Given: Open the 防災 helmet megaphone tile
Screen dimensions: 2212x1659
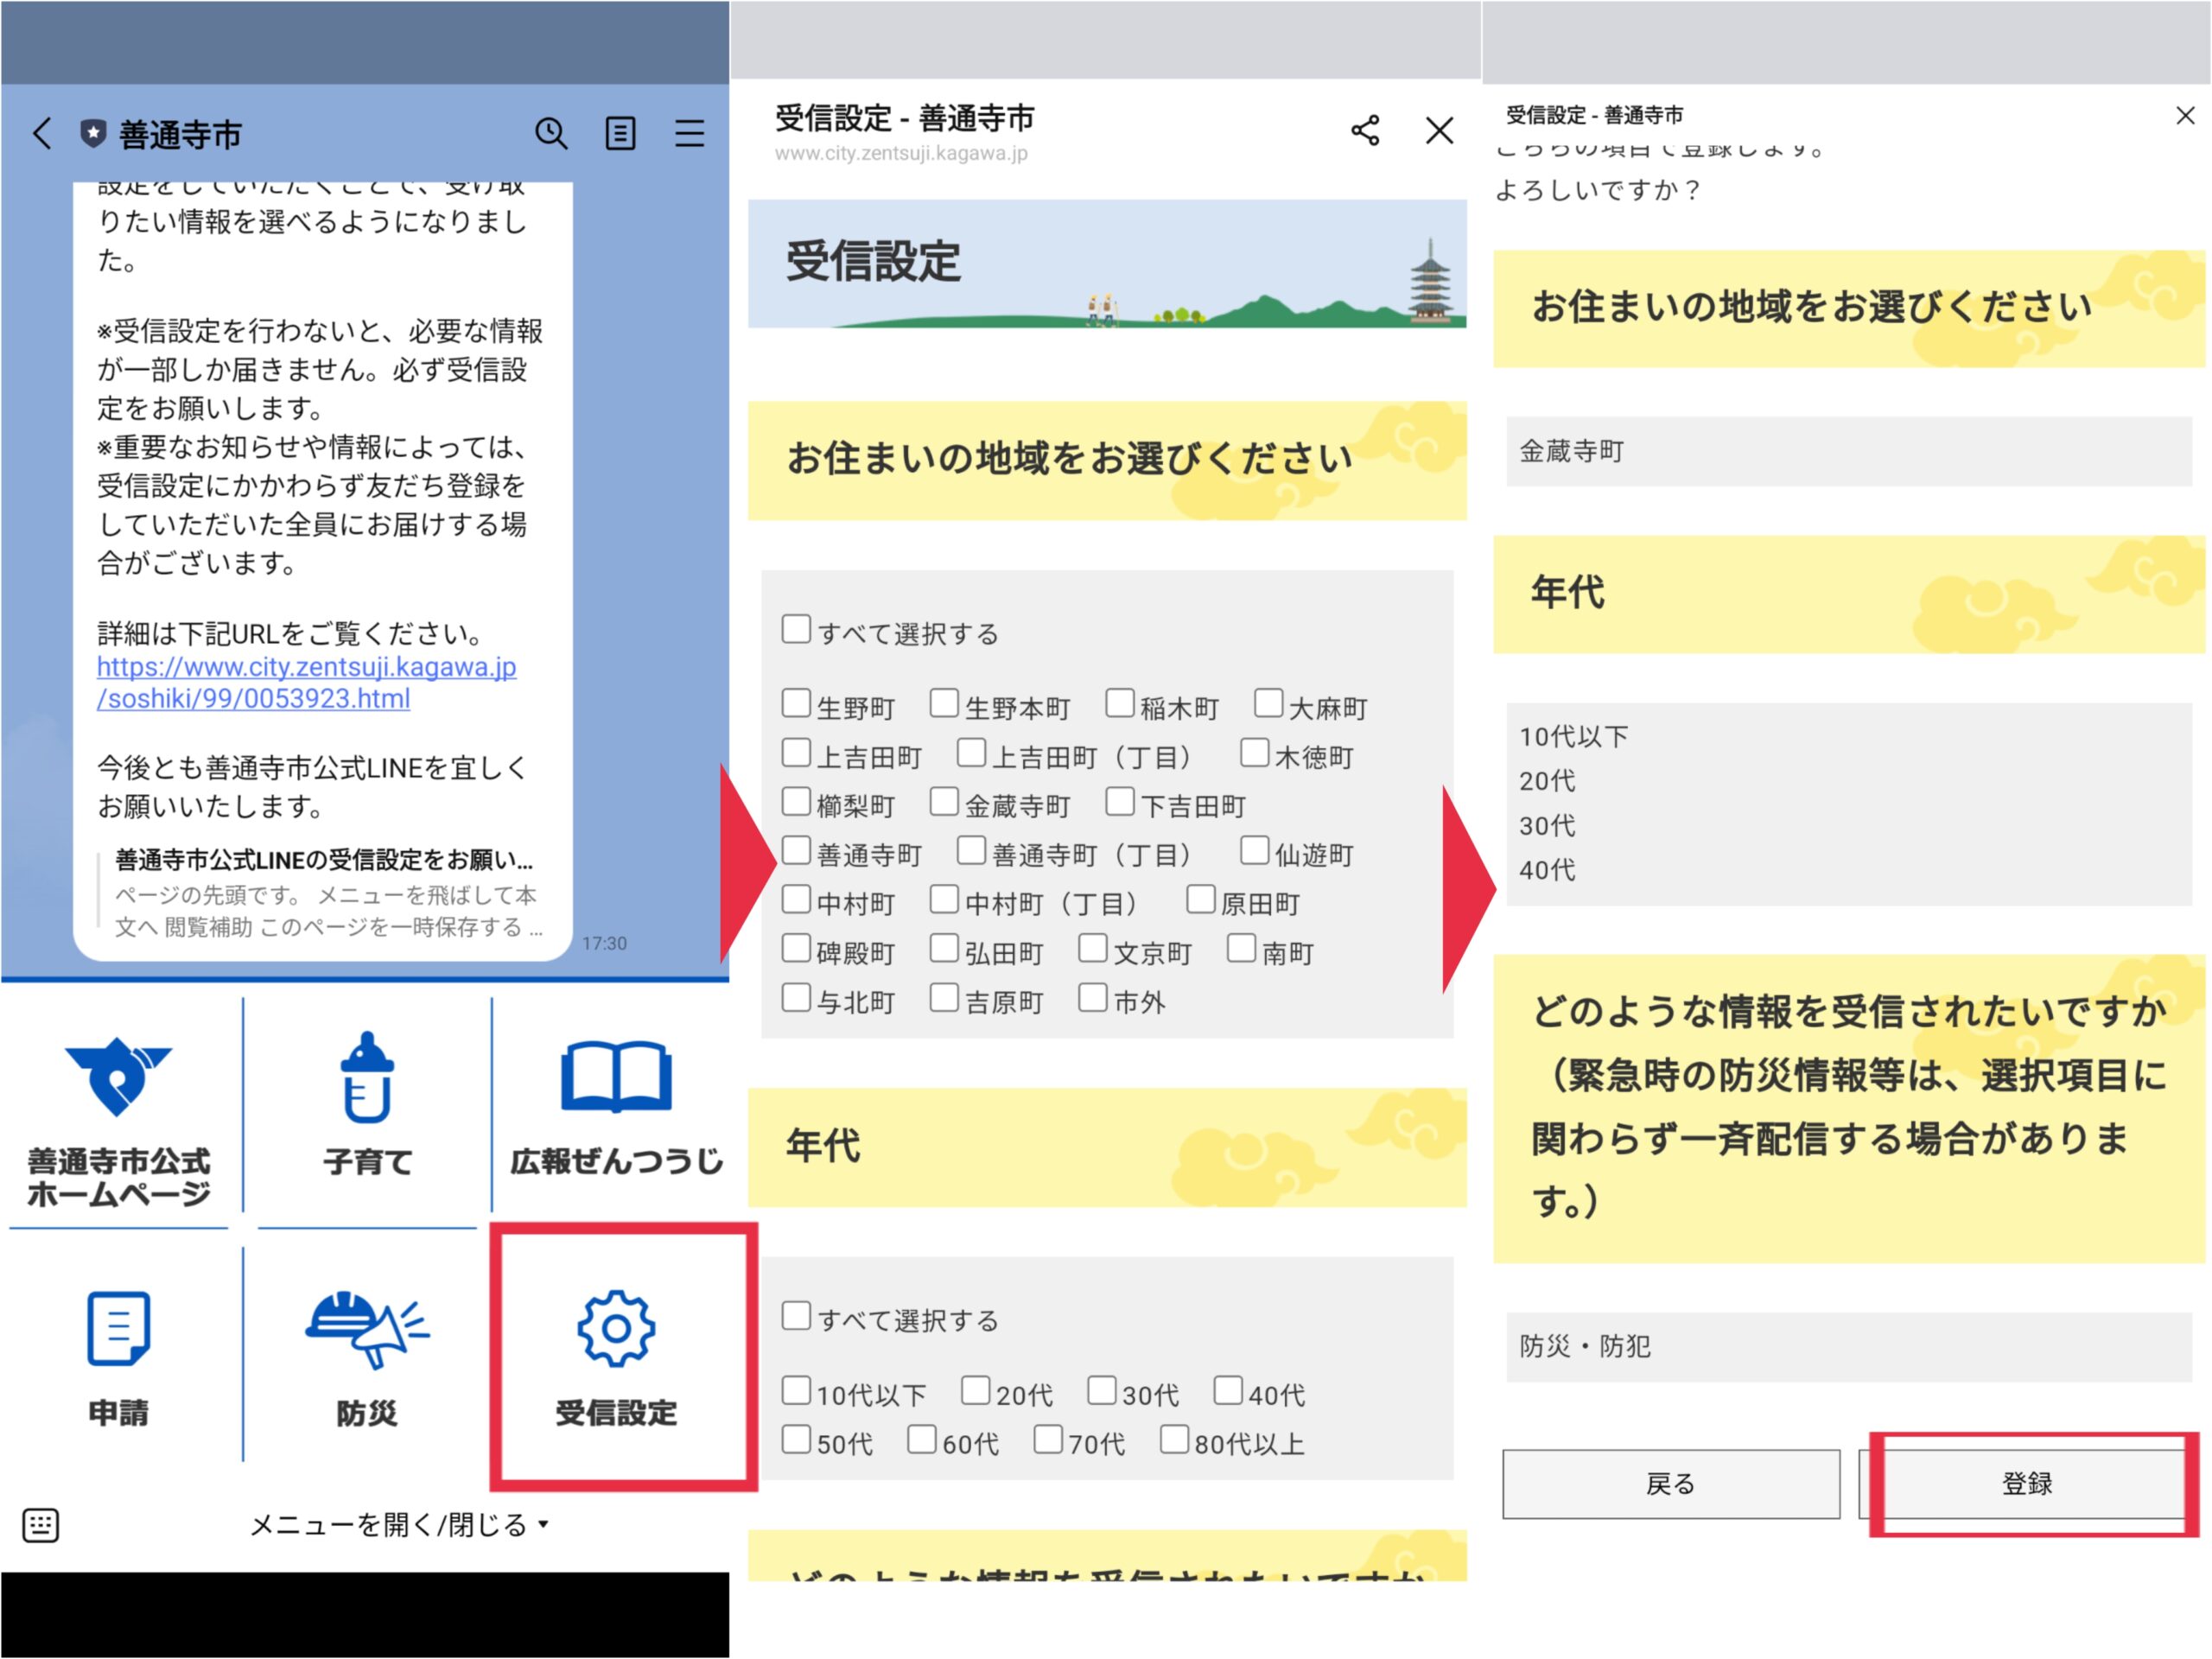Looking at the screenshot, I should pos(367,1358).
